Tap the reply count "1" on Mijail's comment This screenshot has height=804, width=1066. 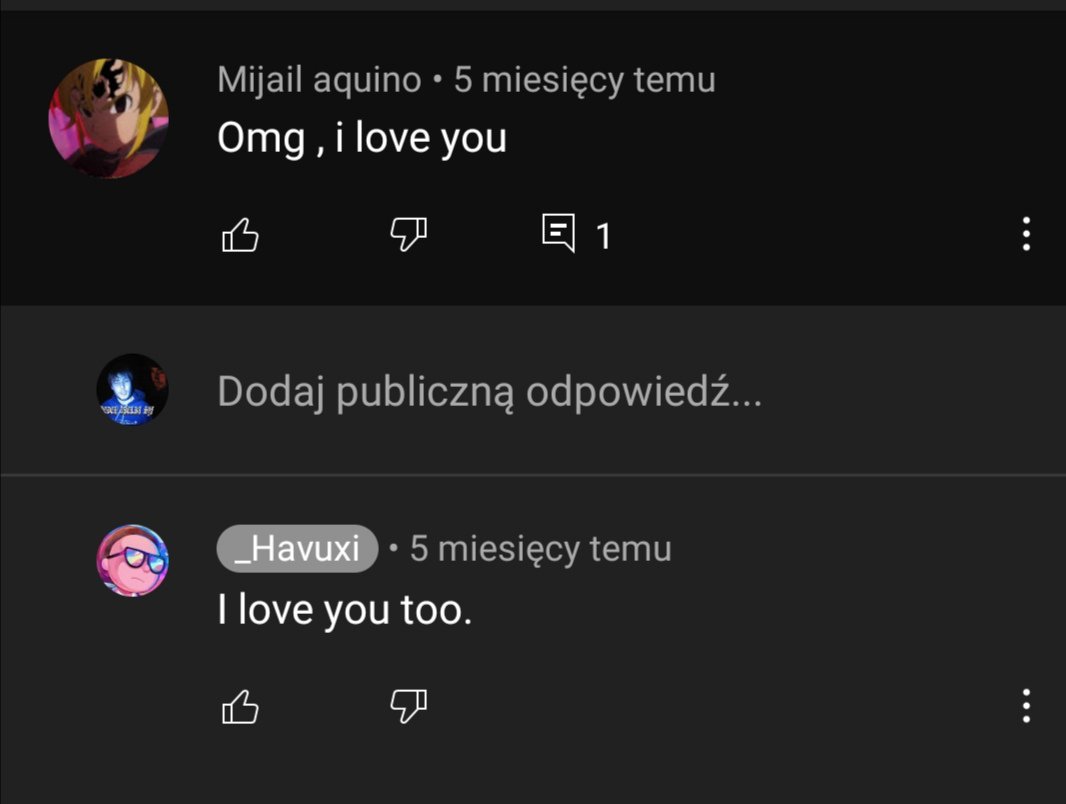click(x=603, y=237)
